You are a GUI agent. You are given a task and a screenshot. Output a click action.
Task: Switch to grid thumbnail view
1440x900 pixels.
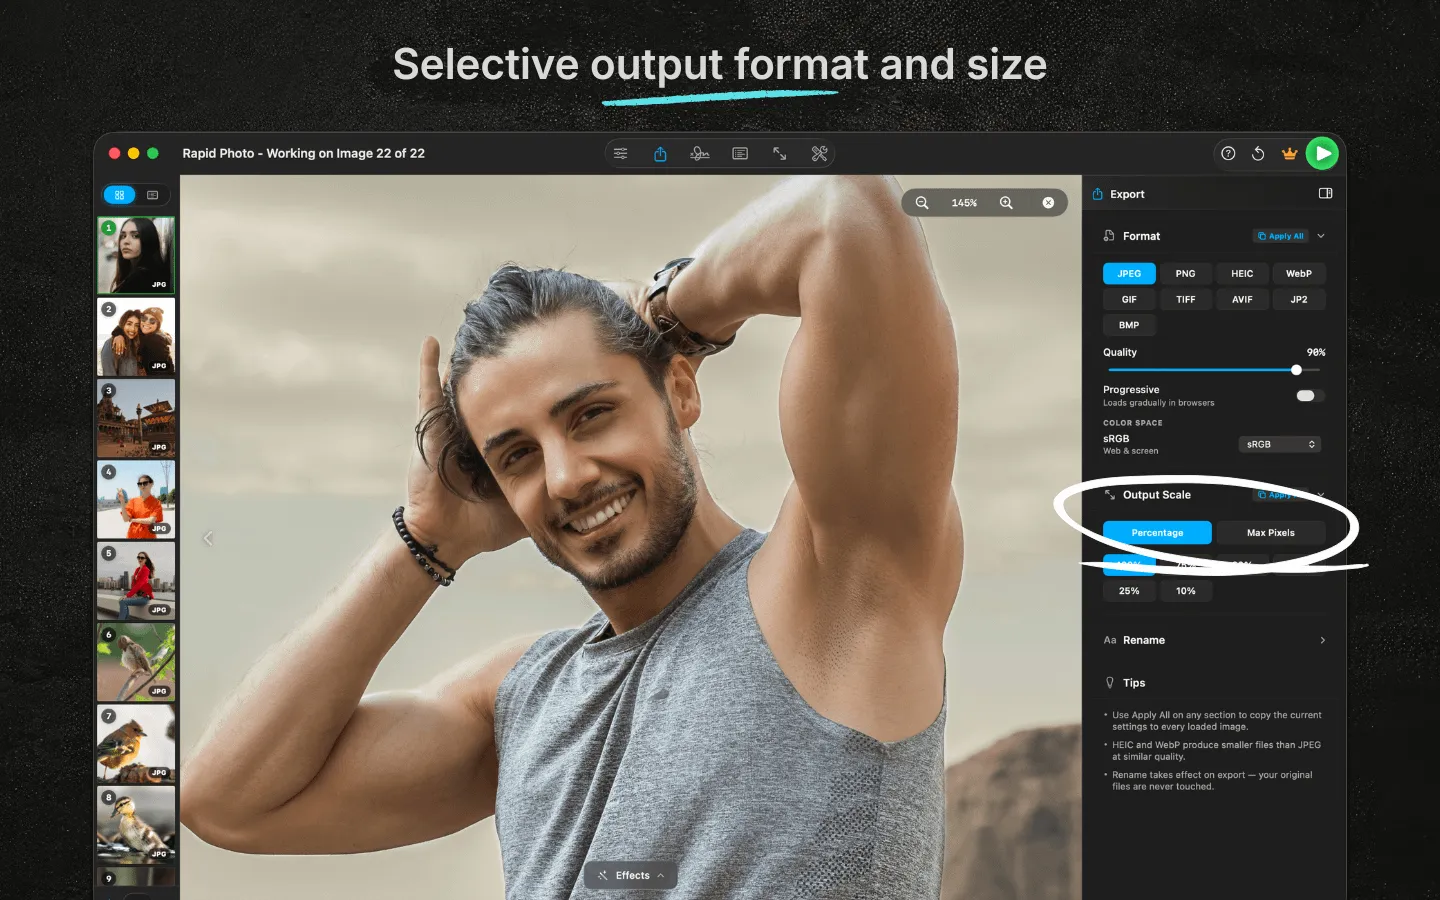[x=119, y=195]
